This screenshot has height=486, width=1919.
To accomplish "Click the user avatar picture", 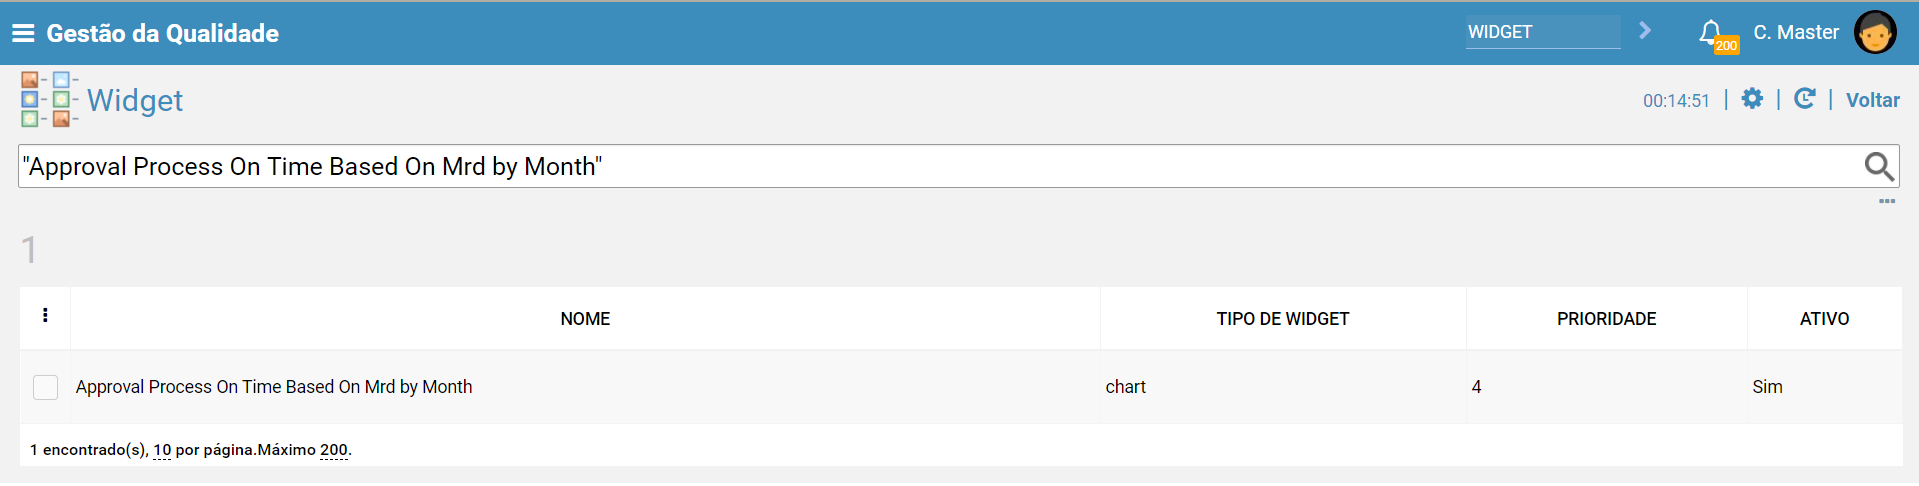I will pos(1874,33).
